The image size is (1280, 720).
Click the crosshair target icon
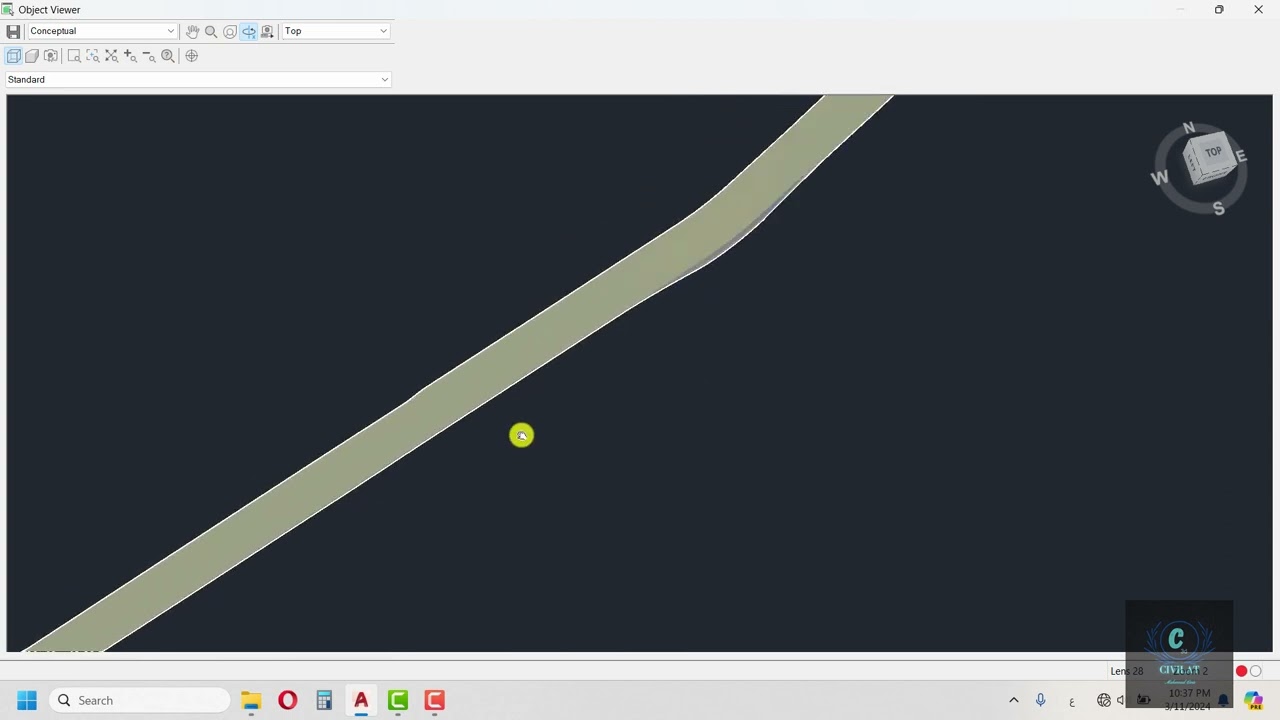click(x=191, y=56)
